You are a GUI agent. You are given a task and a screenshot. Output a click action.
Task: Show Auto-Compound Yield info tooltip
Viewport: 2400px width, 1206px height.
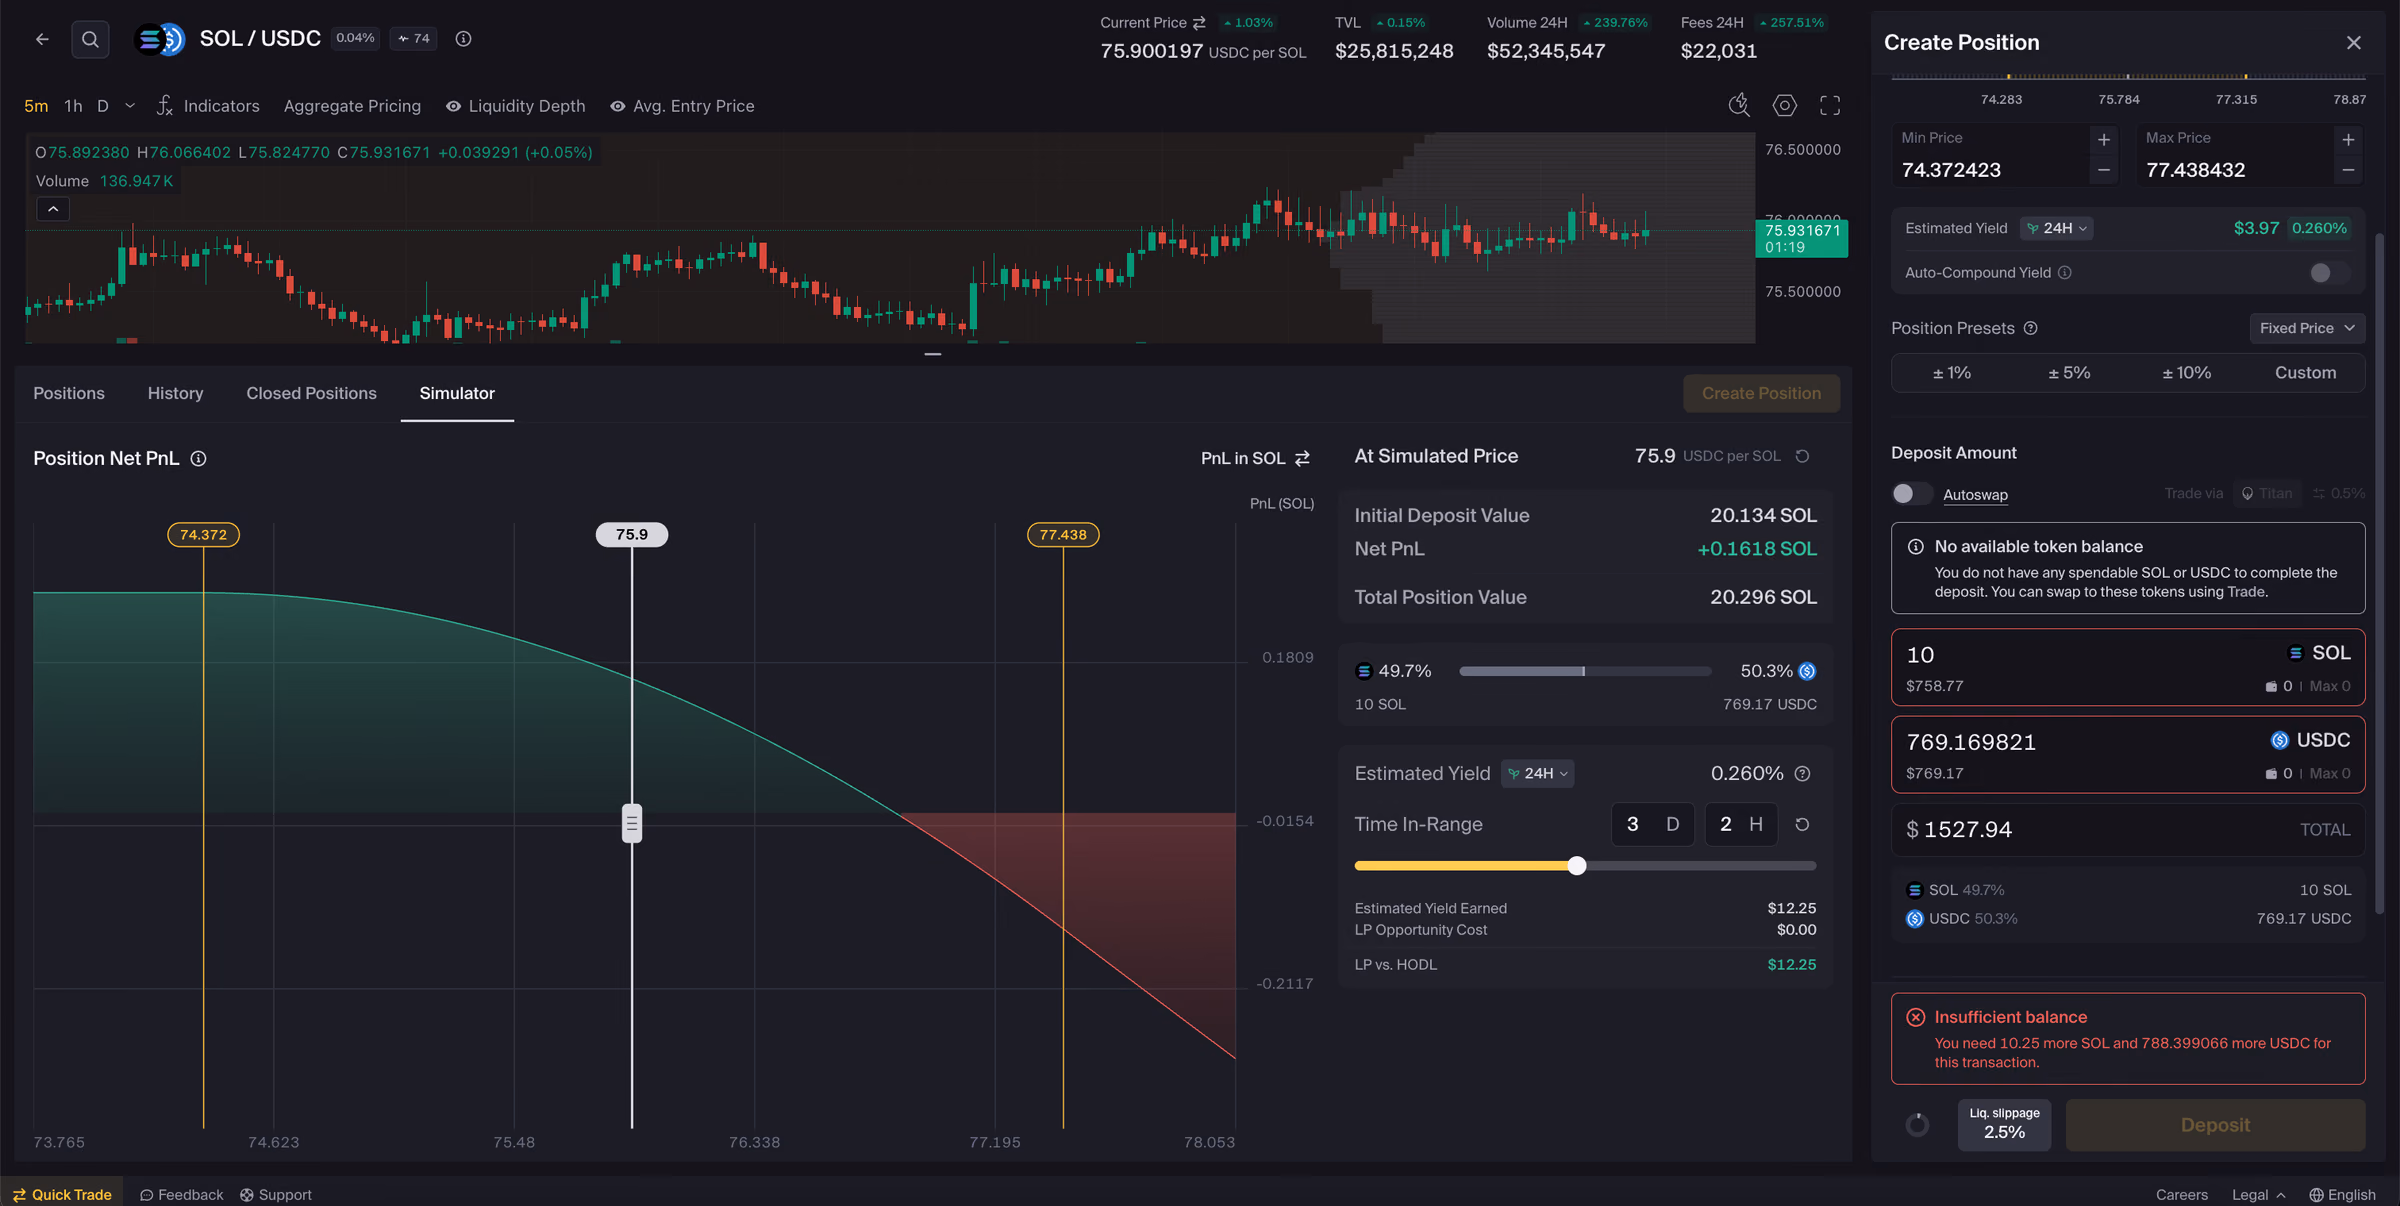[x=2064, y=272]
